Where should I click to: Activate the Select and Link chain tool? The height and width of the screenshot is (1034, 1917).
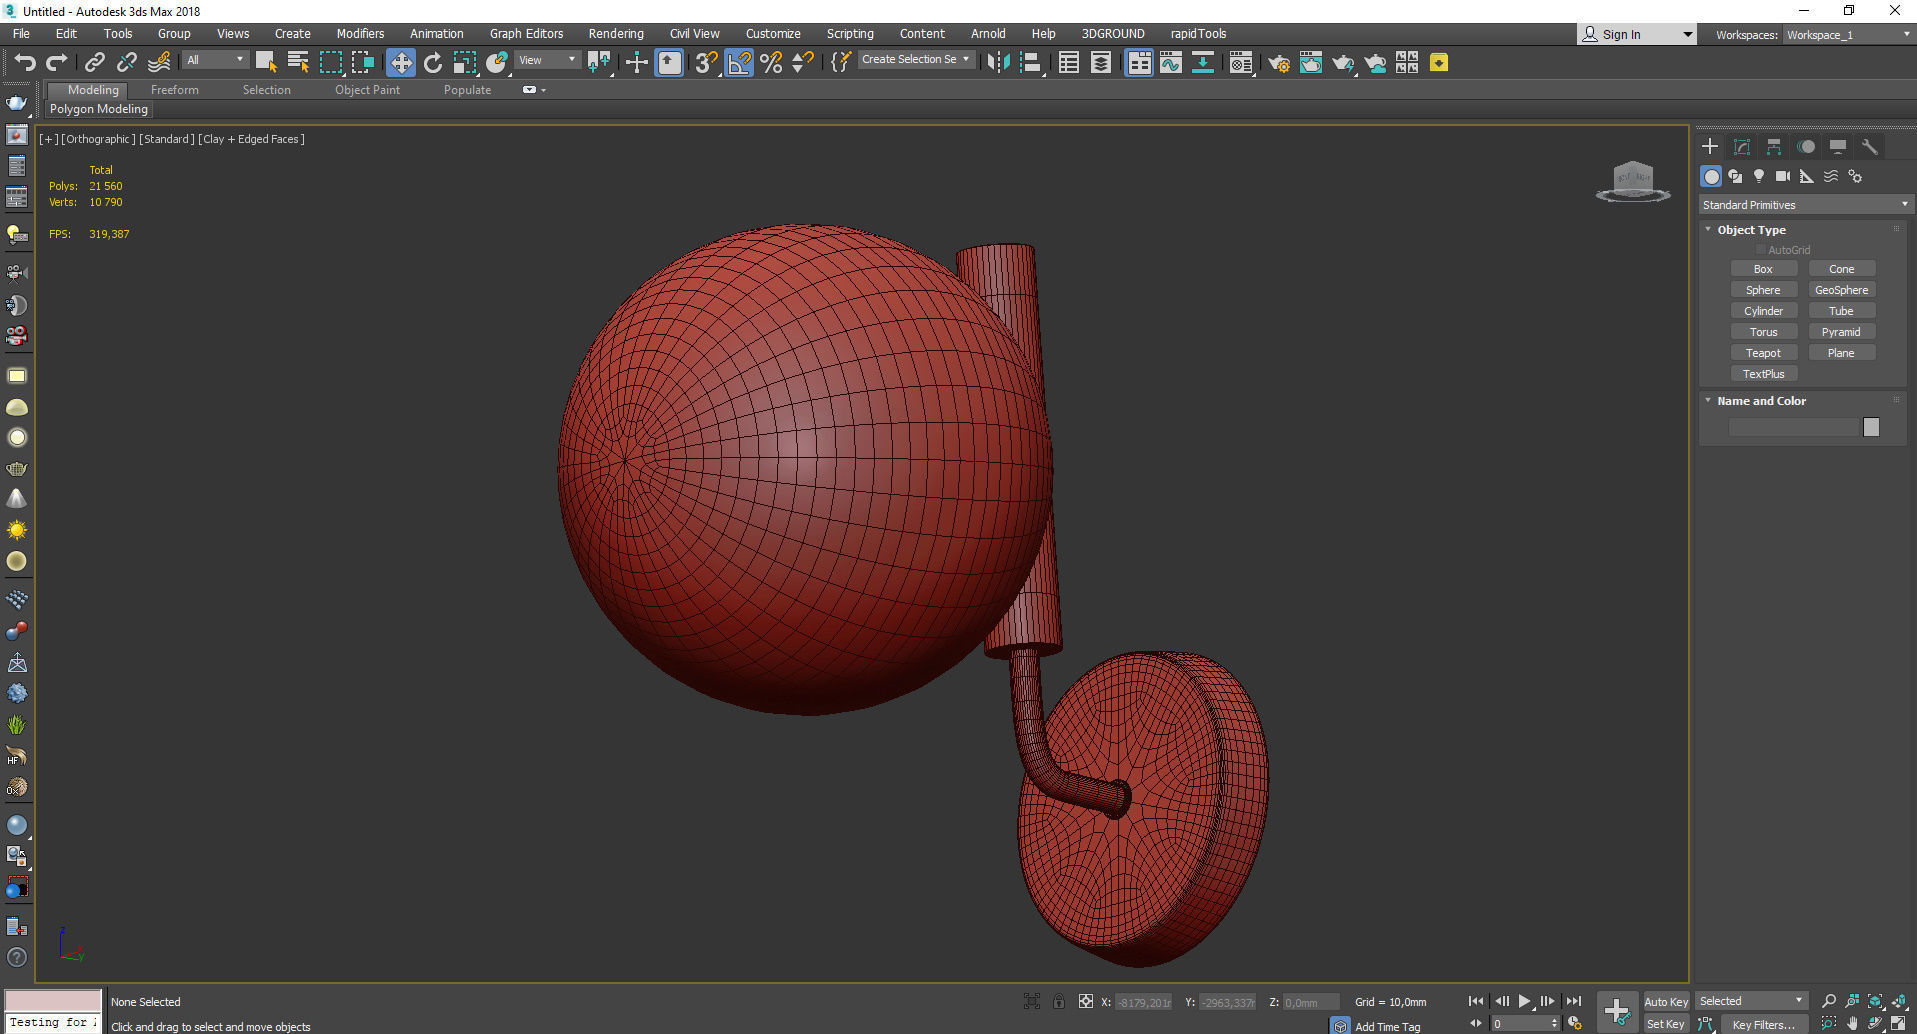pyautogui.click(x=94, y=63)
